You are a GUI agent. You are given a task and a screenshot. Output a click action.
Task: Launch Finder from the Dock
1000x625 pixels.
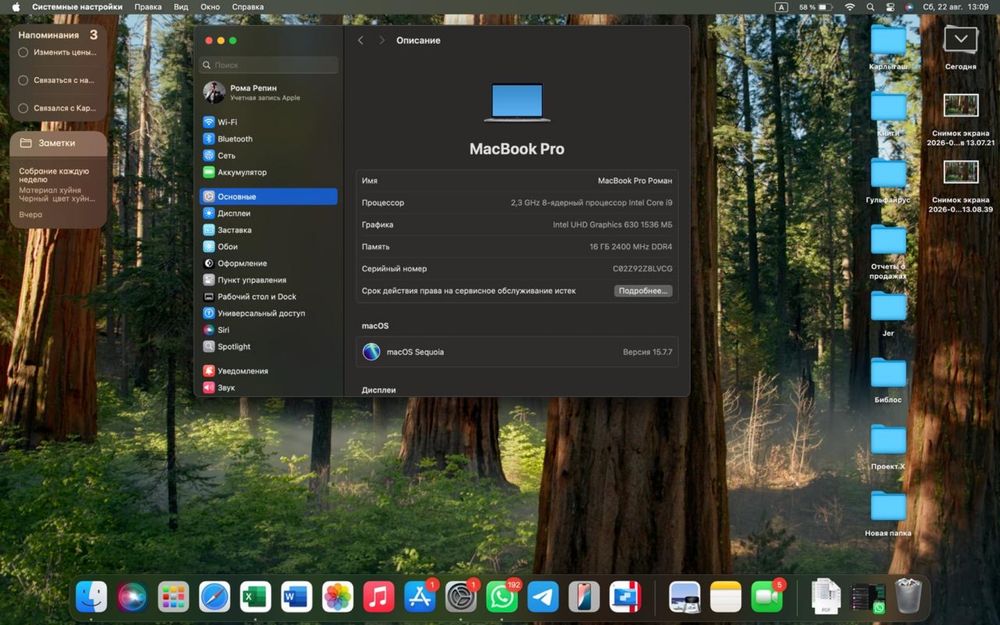click(91, 598)
